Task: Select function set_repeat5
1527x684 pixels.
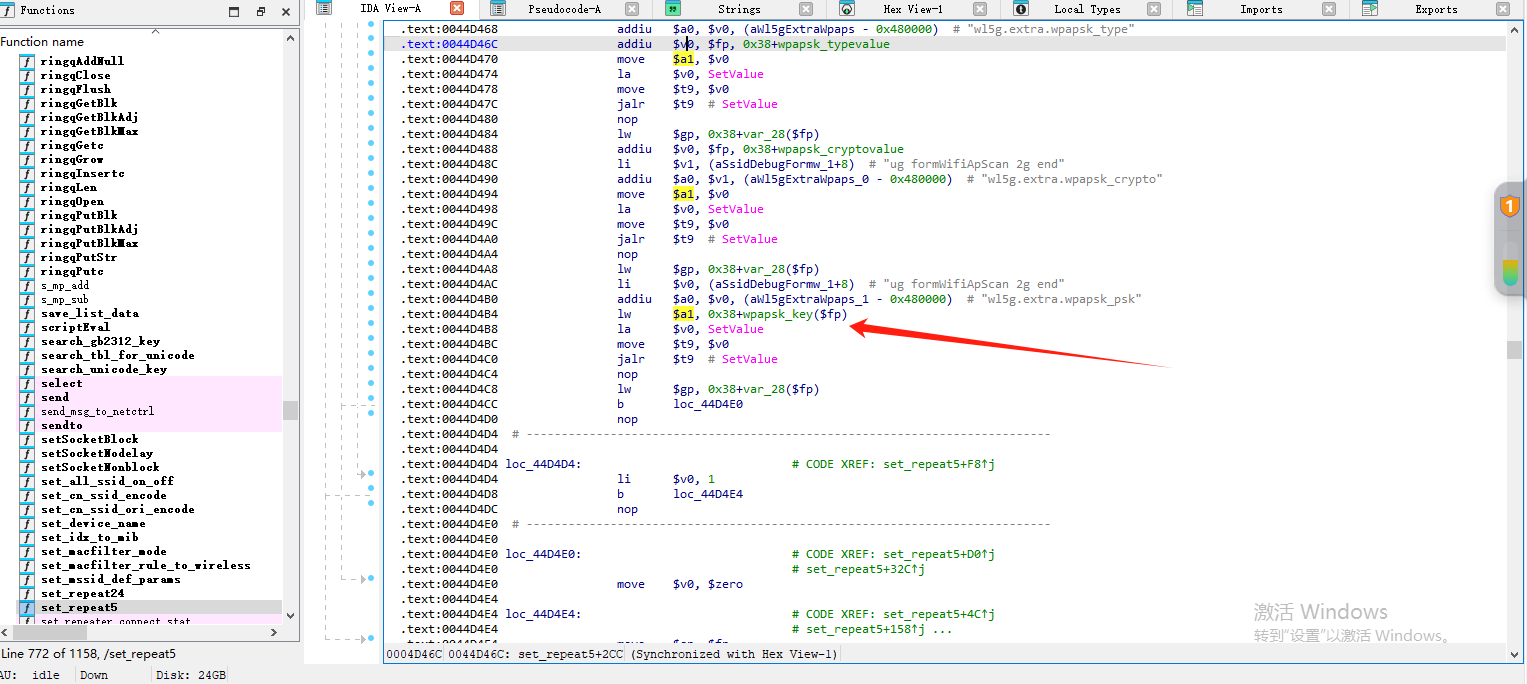Action: pyautogui.click(x=79, y=607)
